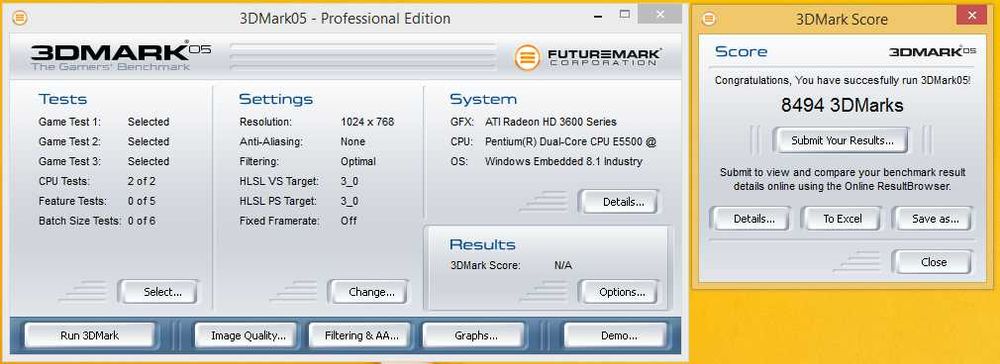The width and height of the screenshot is (1000, 364).
Task: Export score To Excel
Action: pos(841,219)
